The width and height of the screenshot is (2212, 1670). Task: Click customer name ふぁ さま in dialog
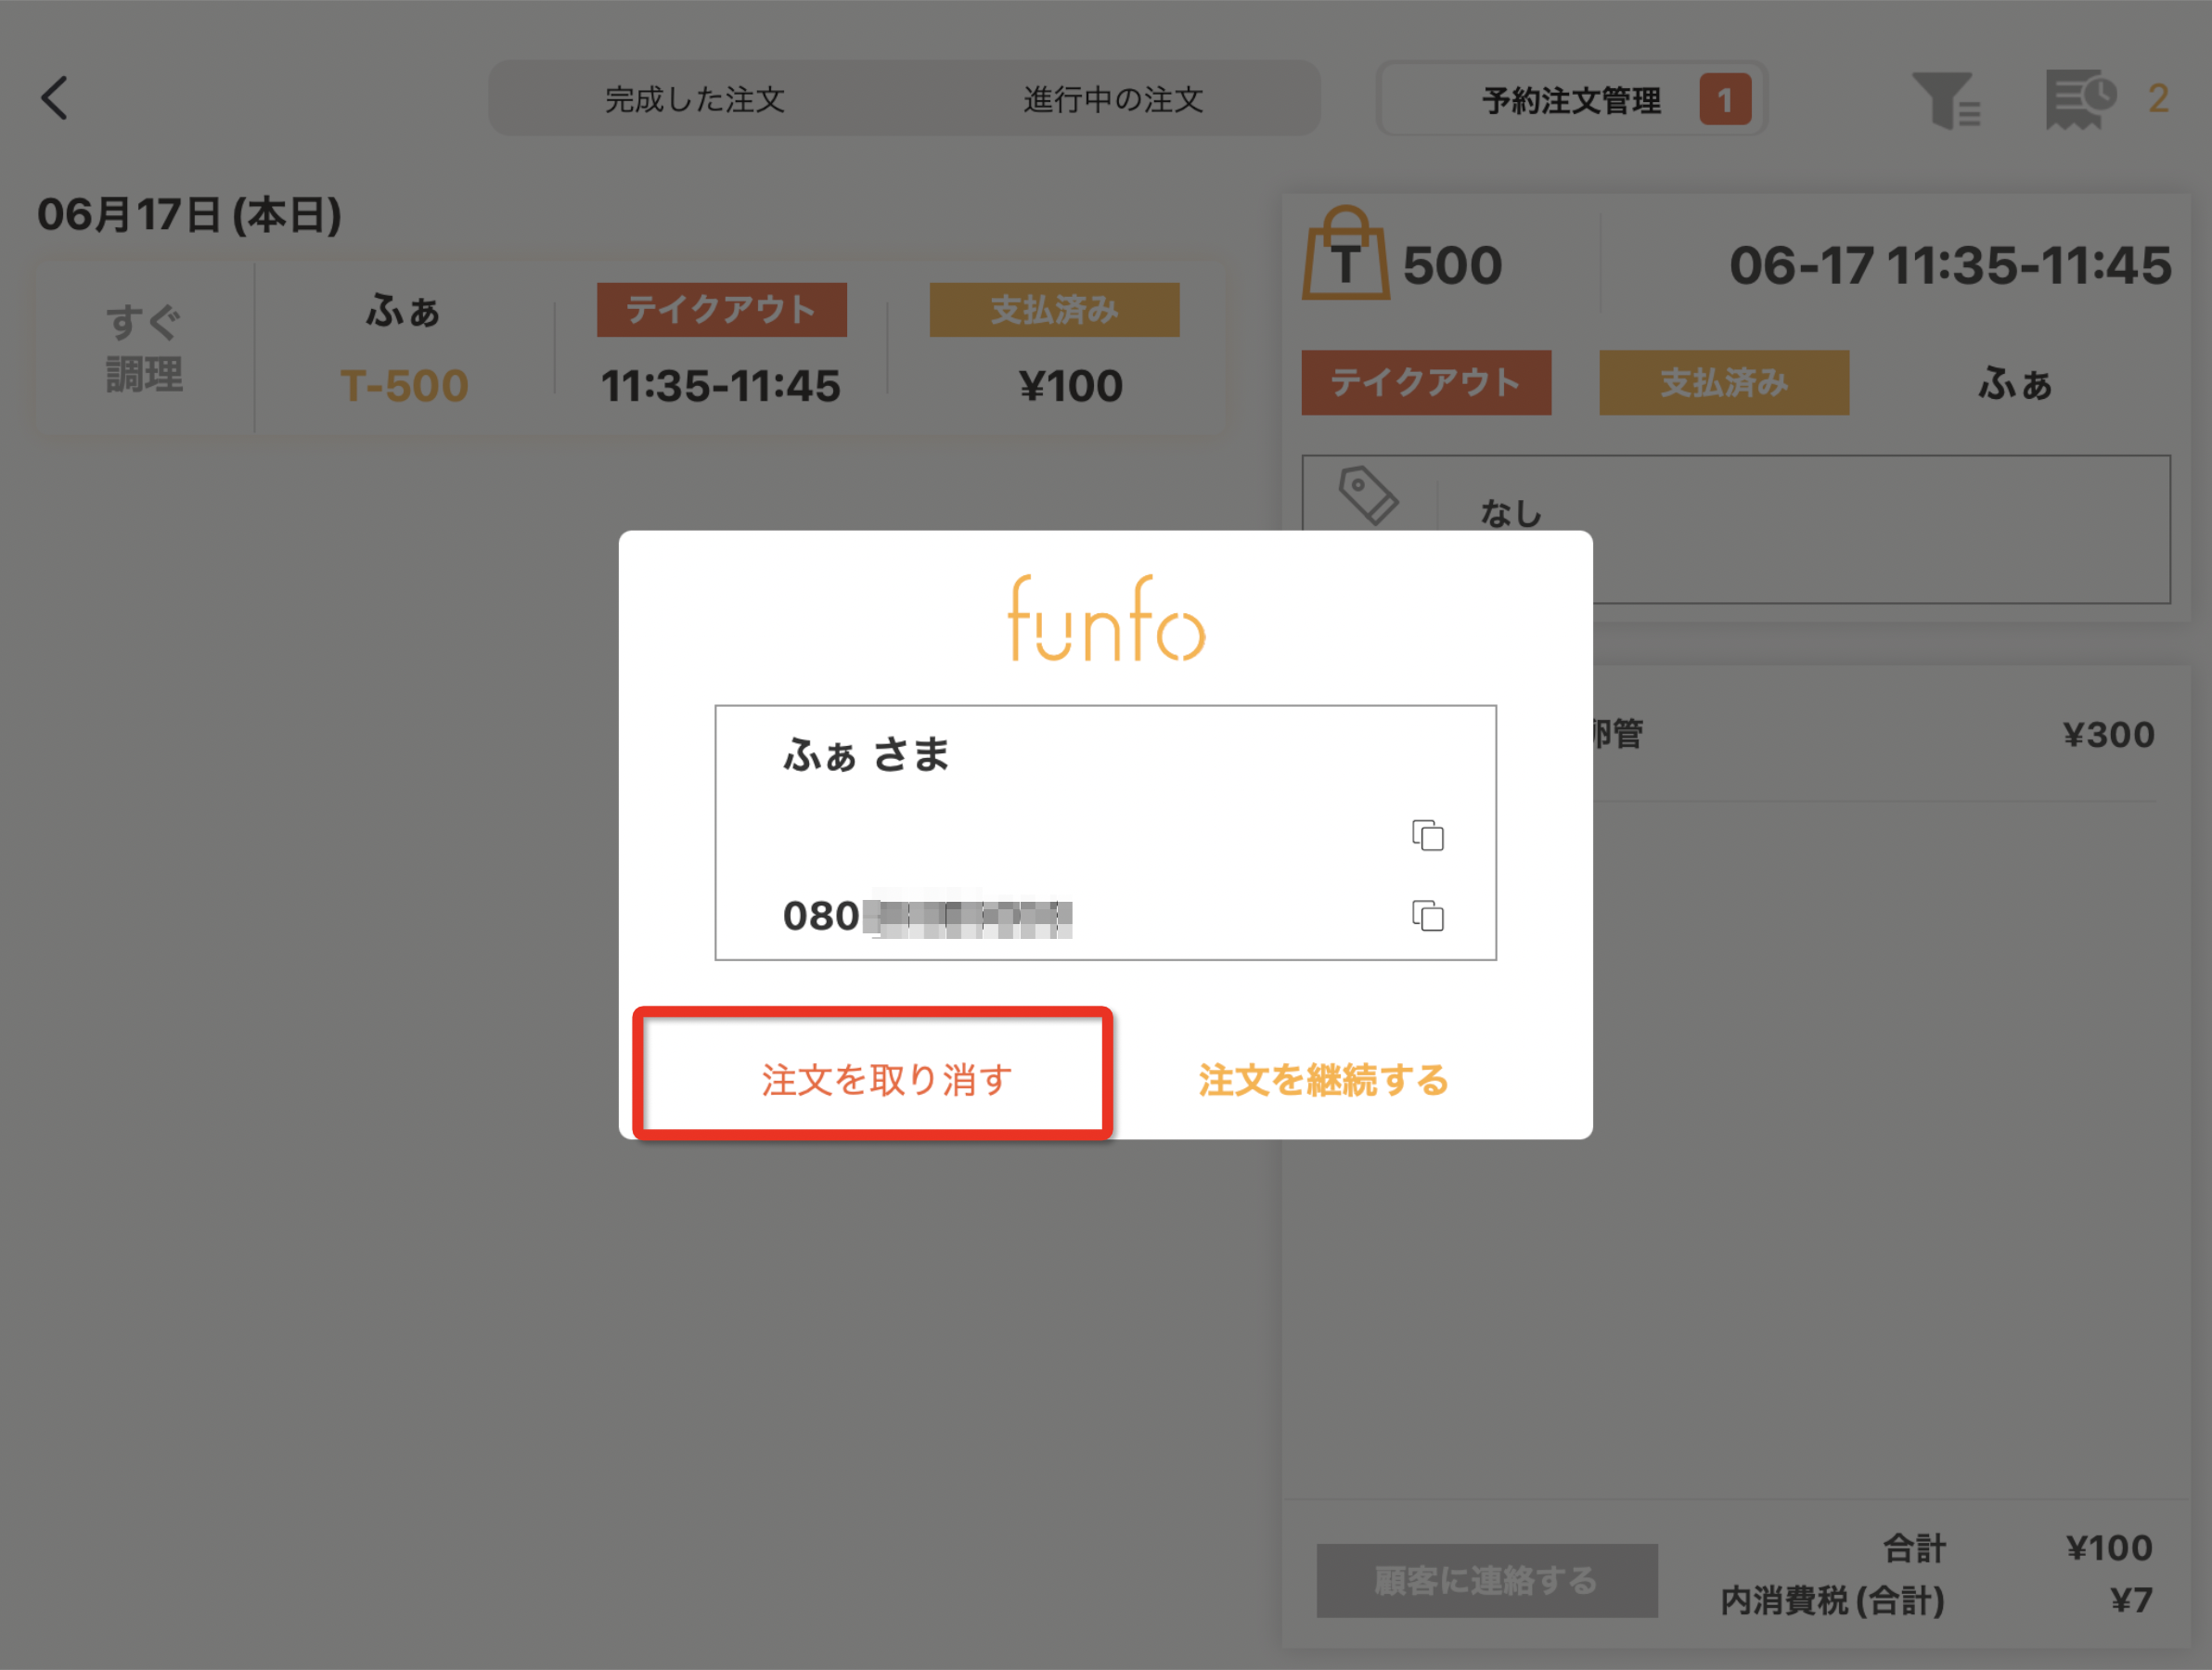(866, 755)
